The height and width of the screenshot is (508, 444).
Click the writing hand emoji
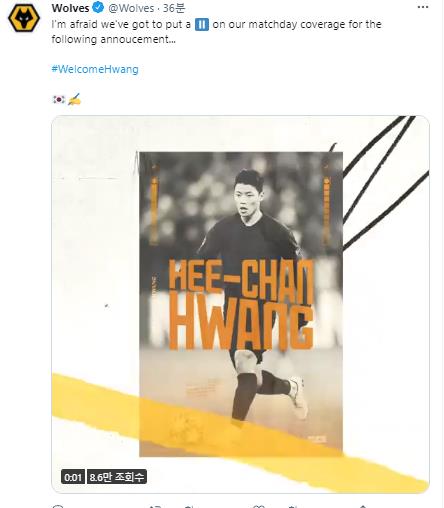pos(74,99)
